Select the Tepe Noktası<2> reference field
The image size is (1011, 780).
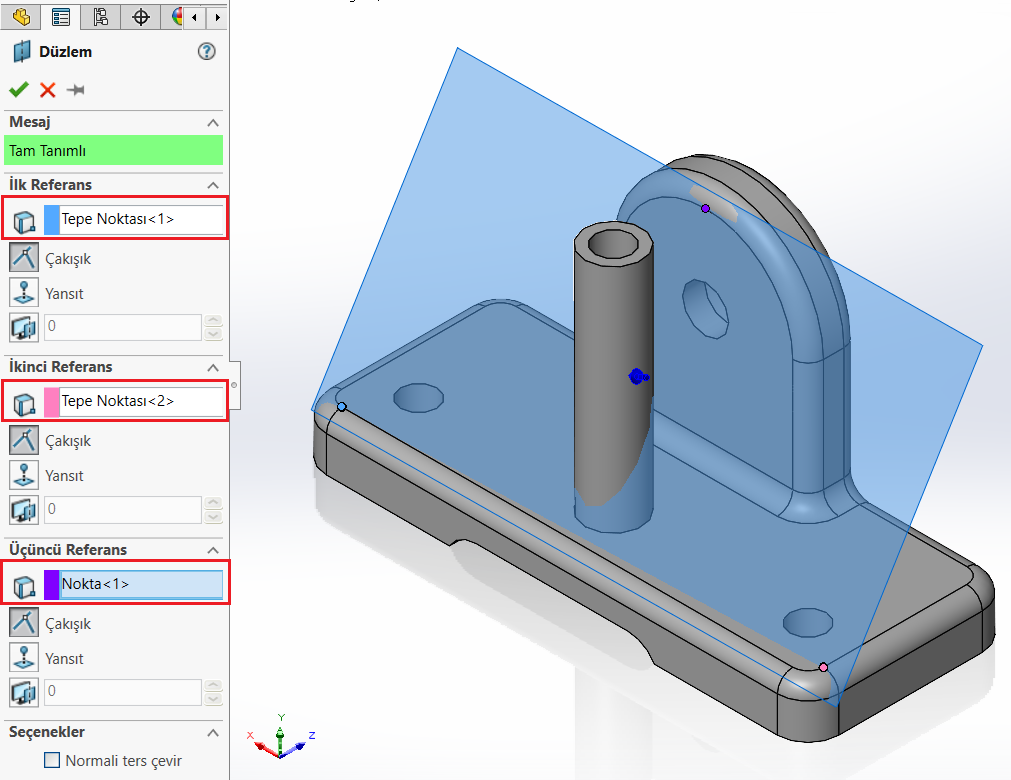coord(140,401)
